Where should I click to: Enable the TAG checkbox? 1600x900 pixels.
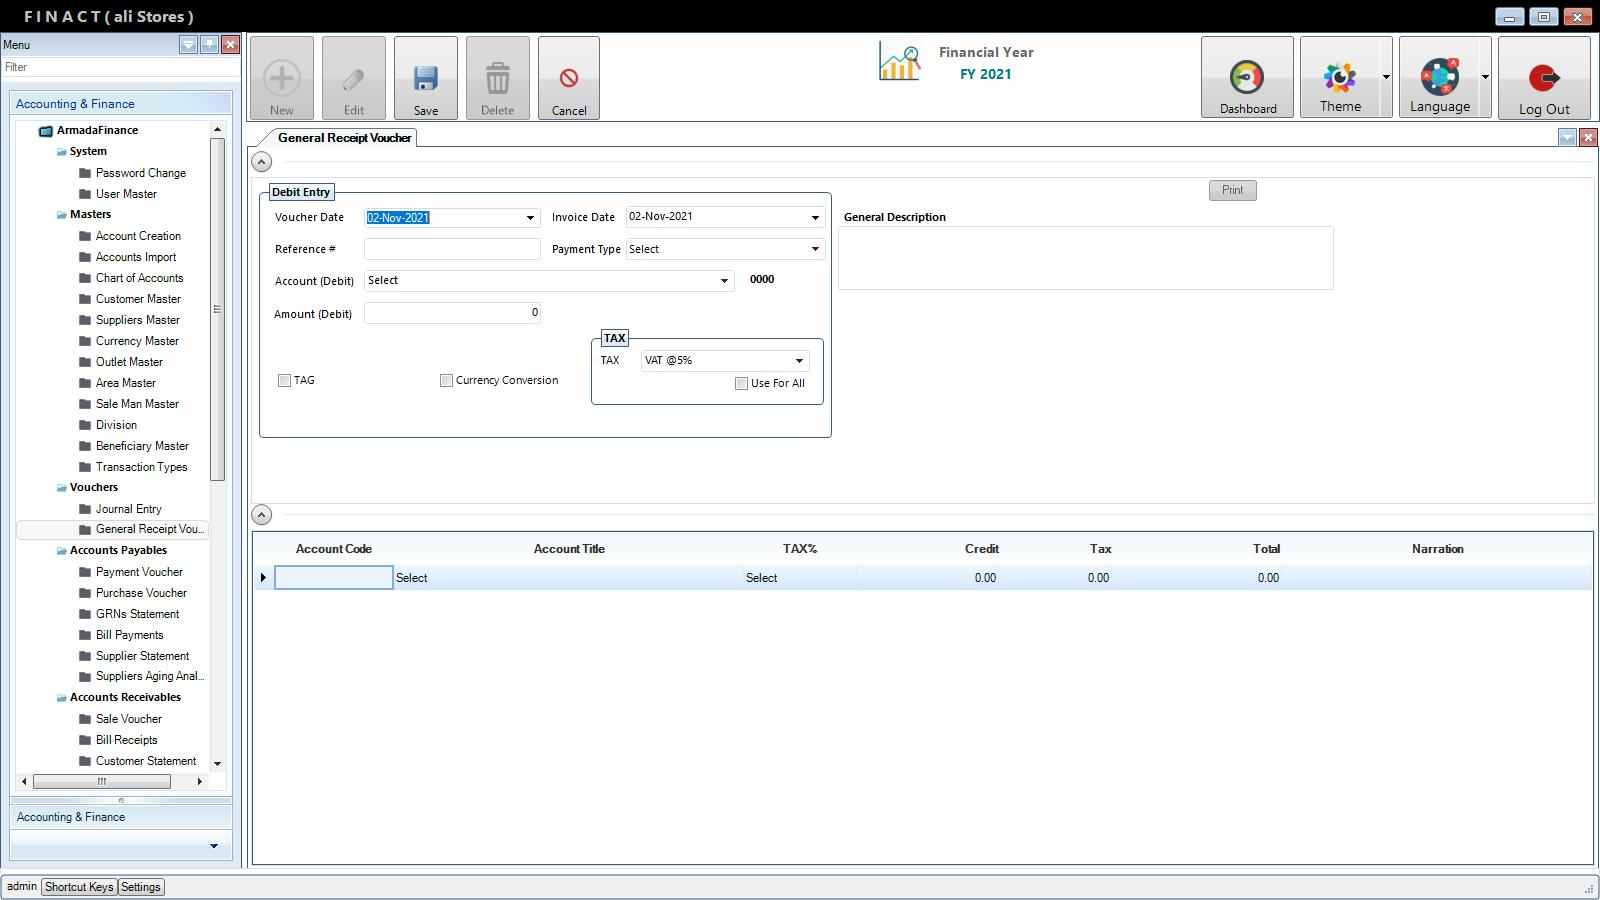(x=285, y=380)
